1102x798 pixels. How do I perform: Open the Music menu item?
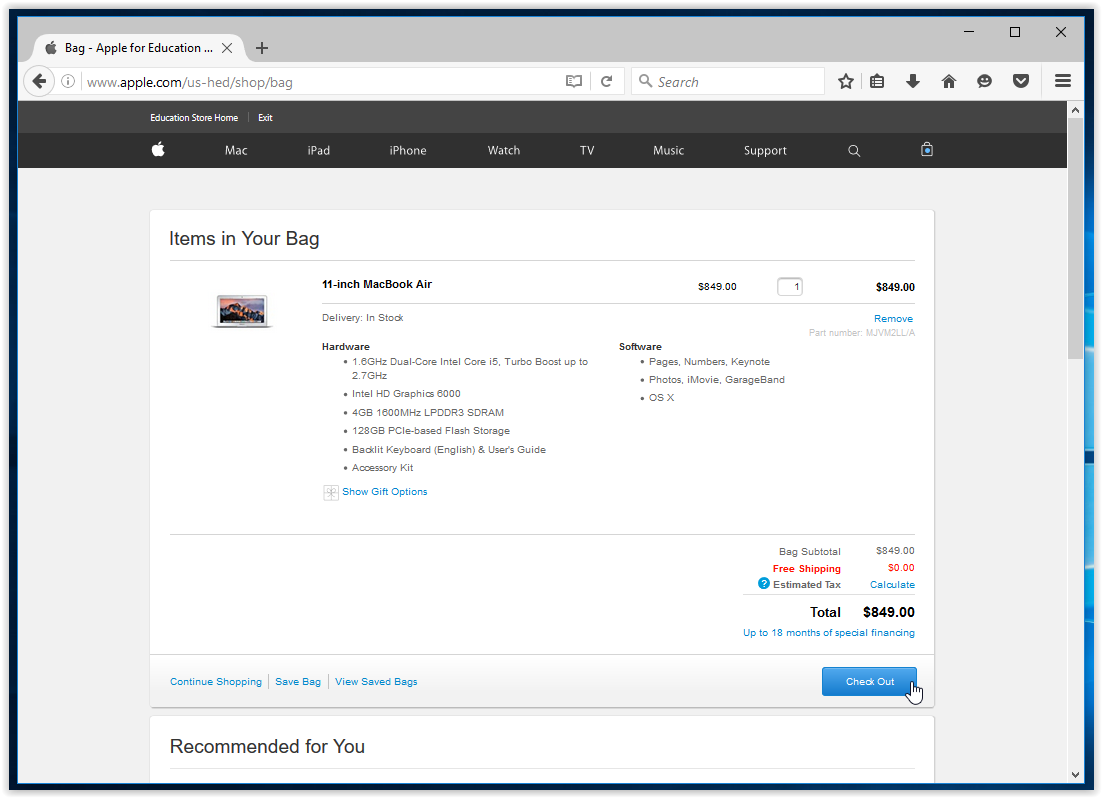(x=668, y=150)
